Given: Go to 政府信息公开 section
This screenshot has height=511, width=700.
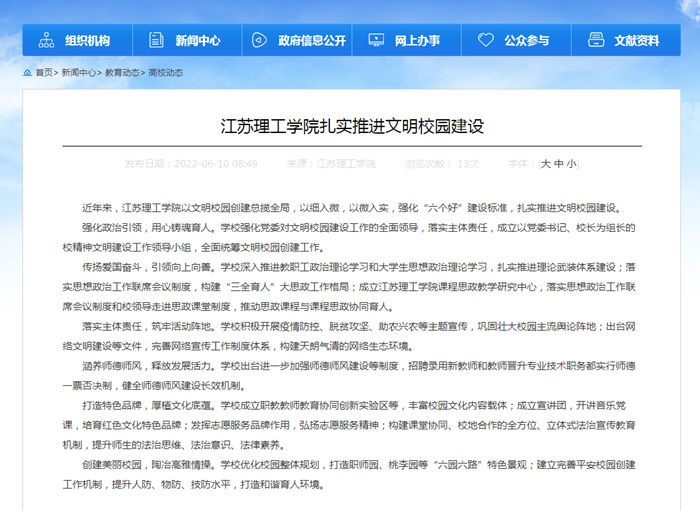Looking at the screenshot, I should click(x=312, y=41).
